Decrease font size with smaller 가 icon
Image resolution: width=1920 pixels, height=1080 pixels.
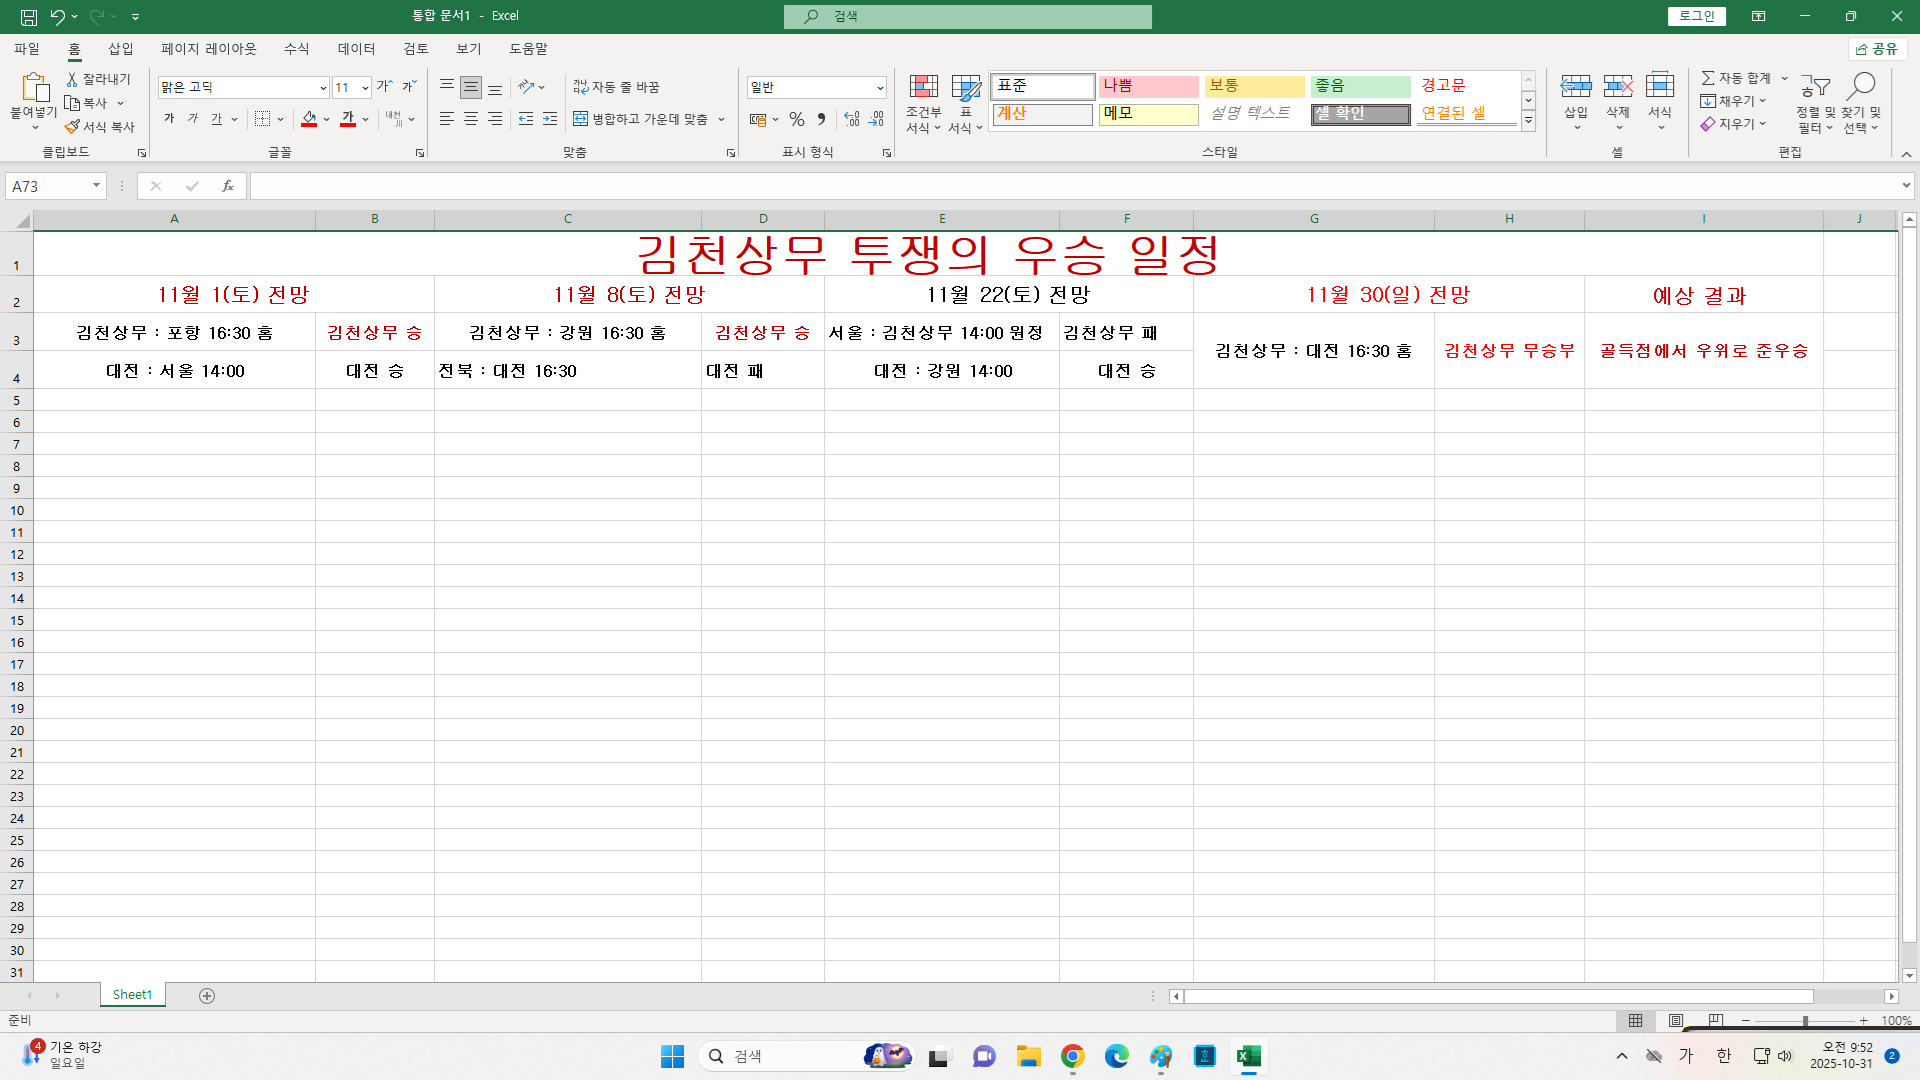[x=408, y=87]
